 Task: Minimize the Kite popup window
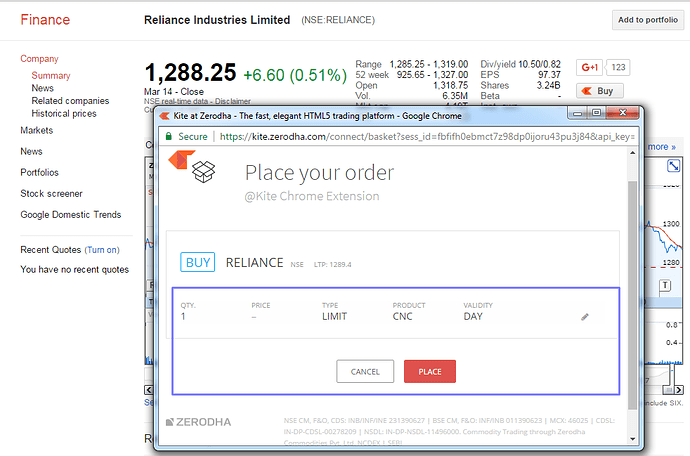578,114
